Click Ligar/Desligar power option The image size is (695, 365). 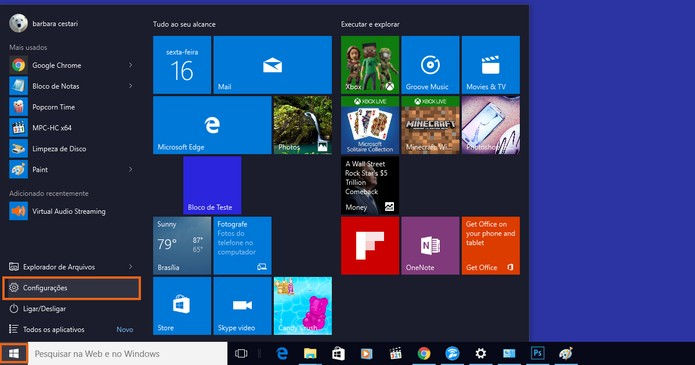pos(71,309)
